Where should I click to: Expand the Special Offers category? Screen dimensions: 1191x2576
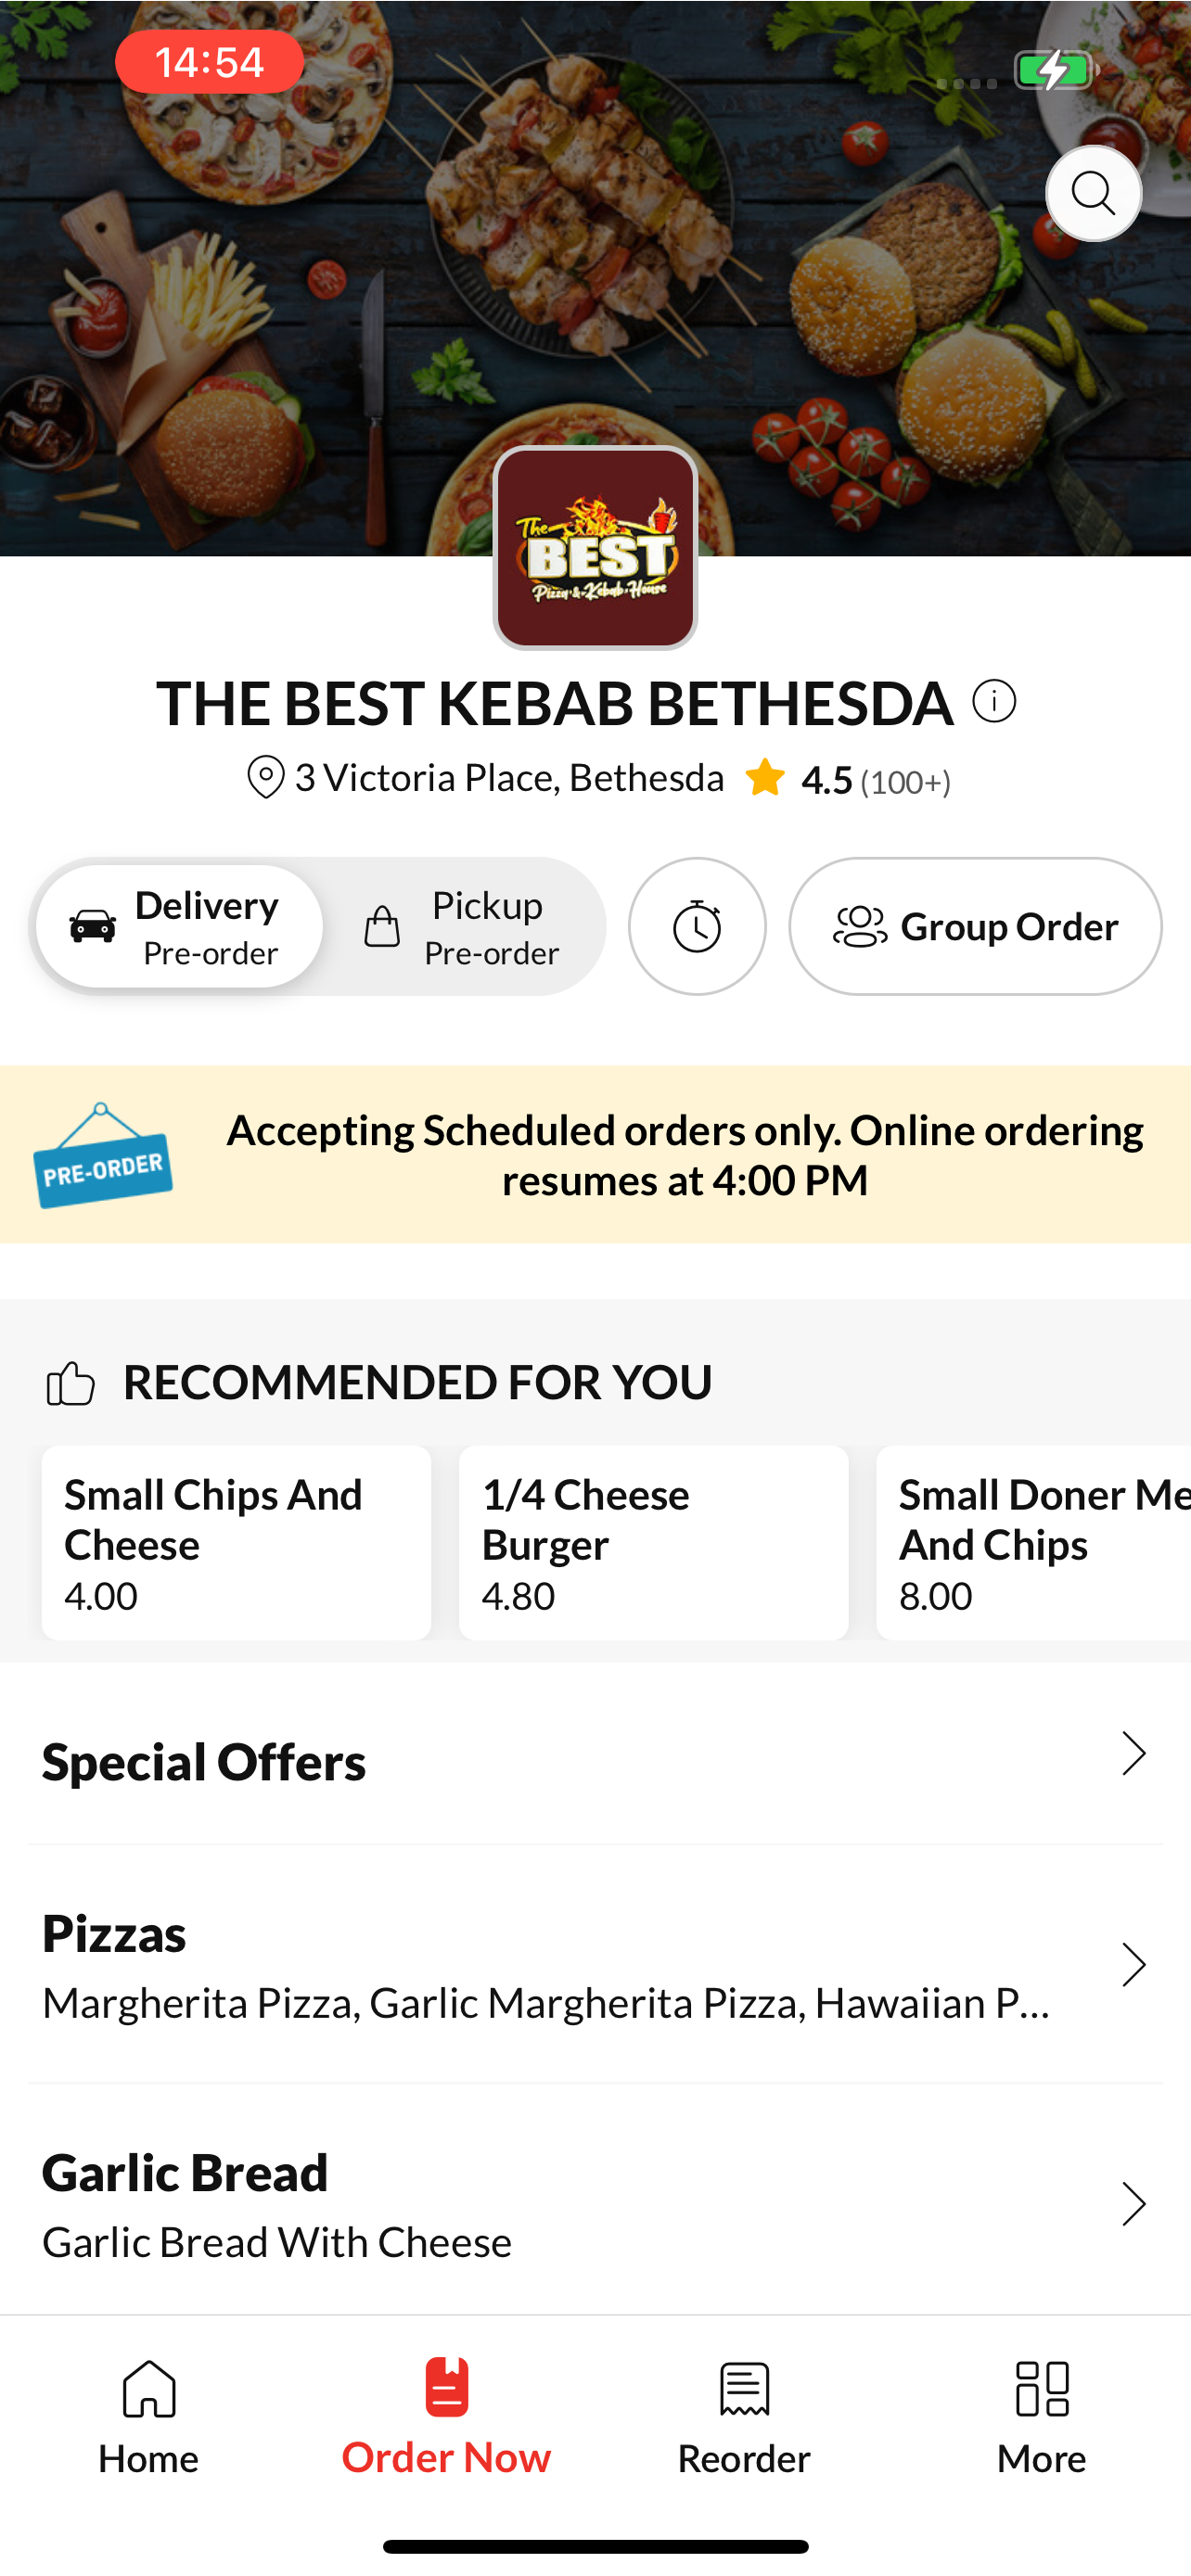click(x=595, y=1760)
